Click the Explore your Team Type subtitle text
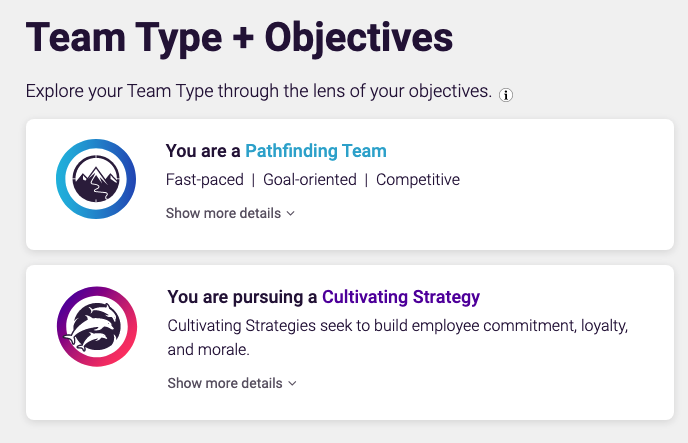Image resolution: width=688 pixels, height=443 pixels. coord(259,91)
